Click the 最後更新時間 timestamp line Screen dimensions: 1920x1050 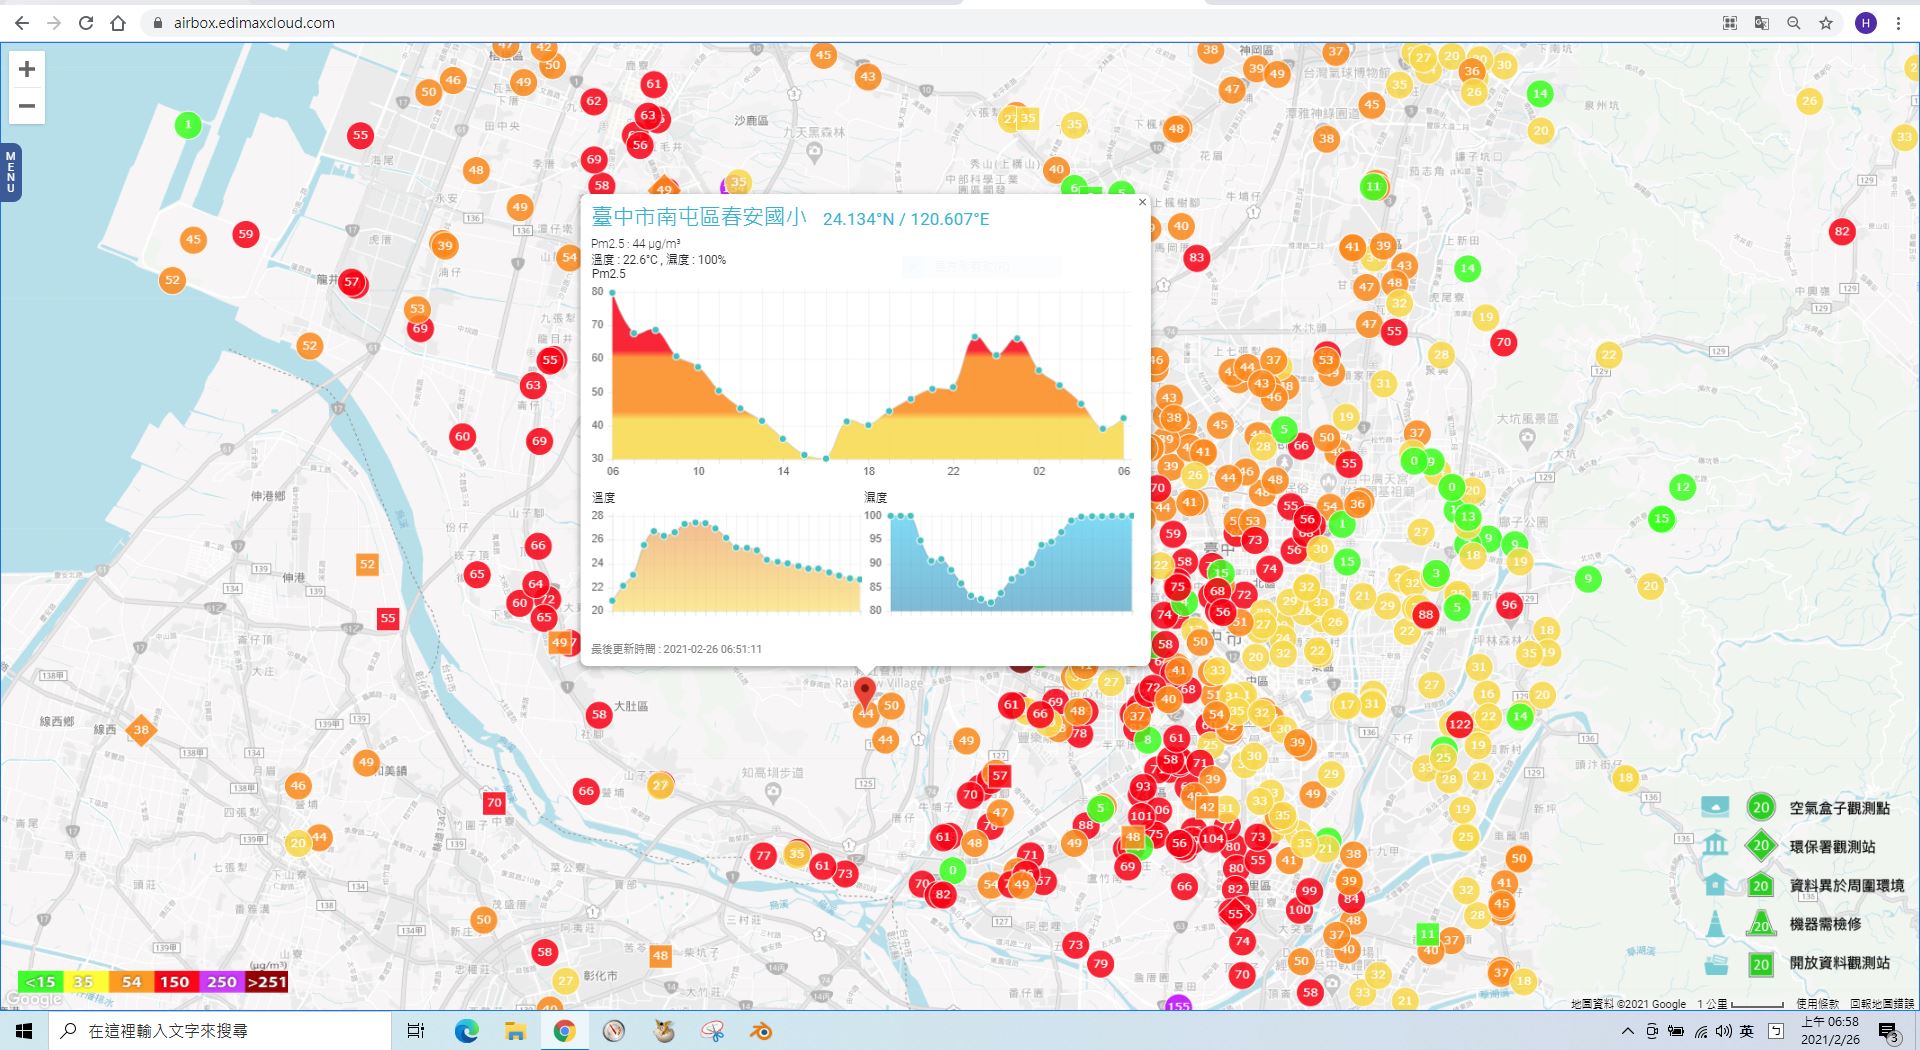(x=676, y=649)
